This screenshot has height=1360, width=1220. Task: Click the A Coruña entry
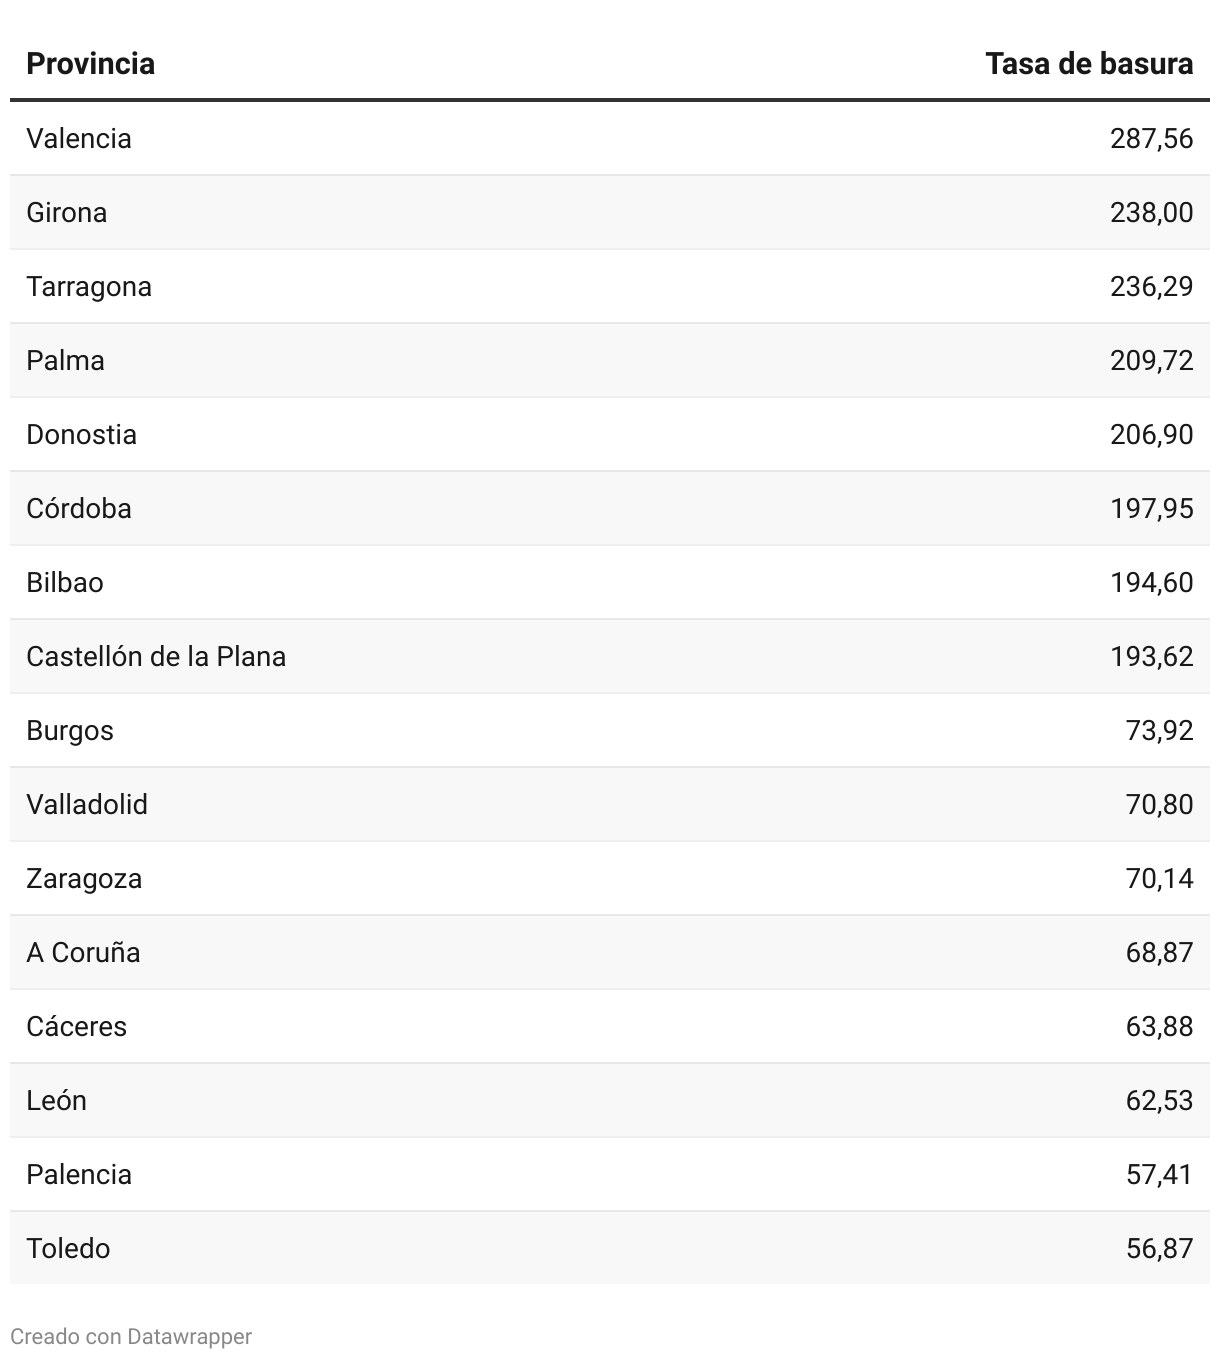tap(83, 952)
